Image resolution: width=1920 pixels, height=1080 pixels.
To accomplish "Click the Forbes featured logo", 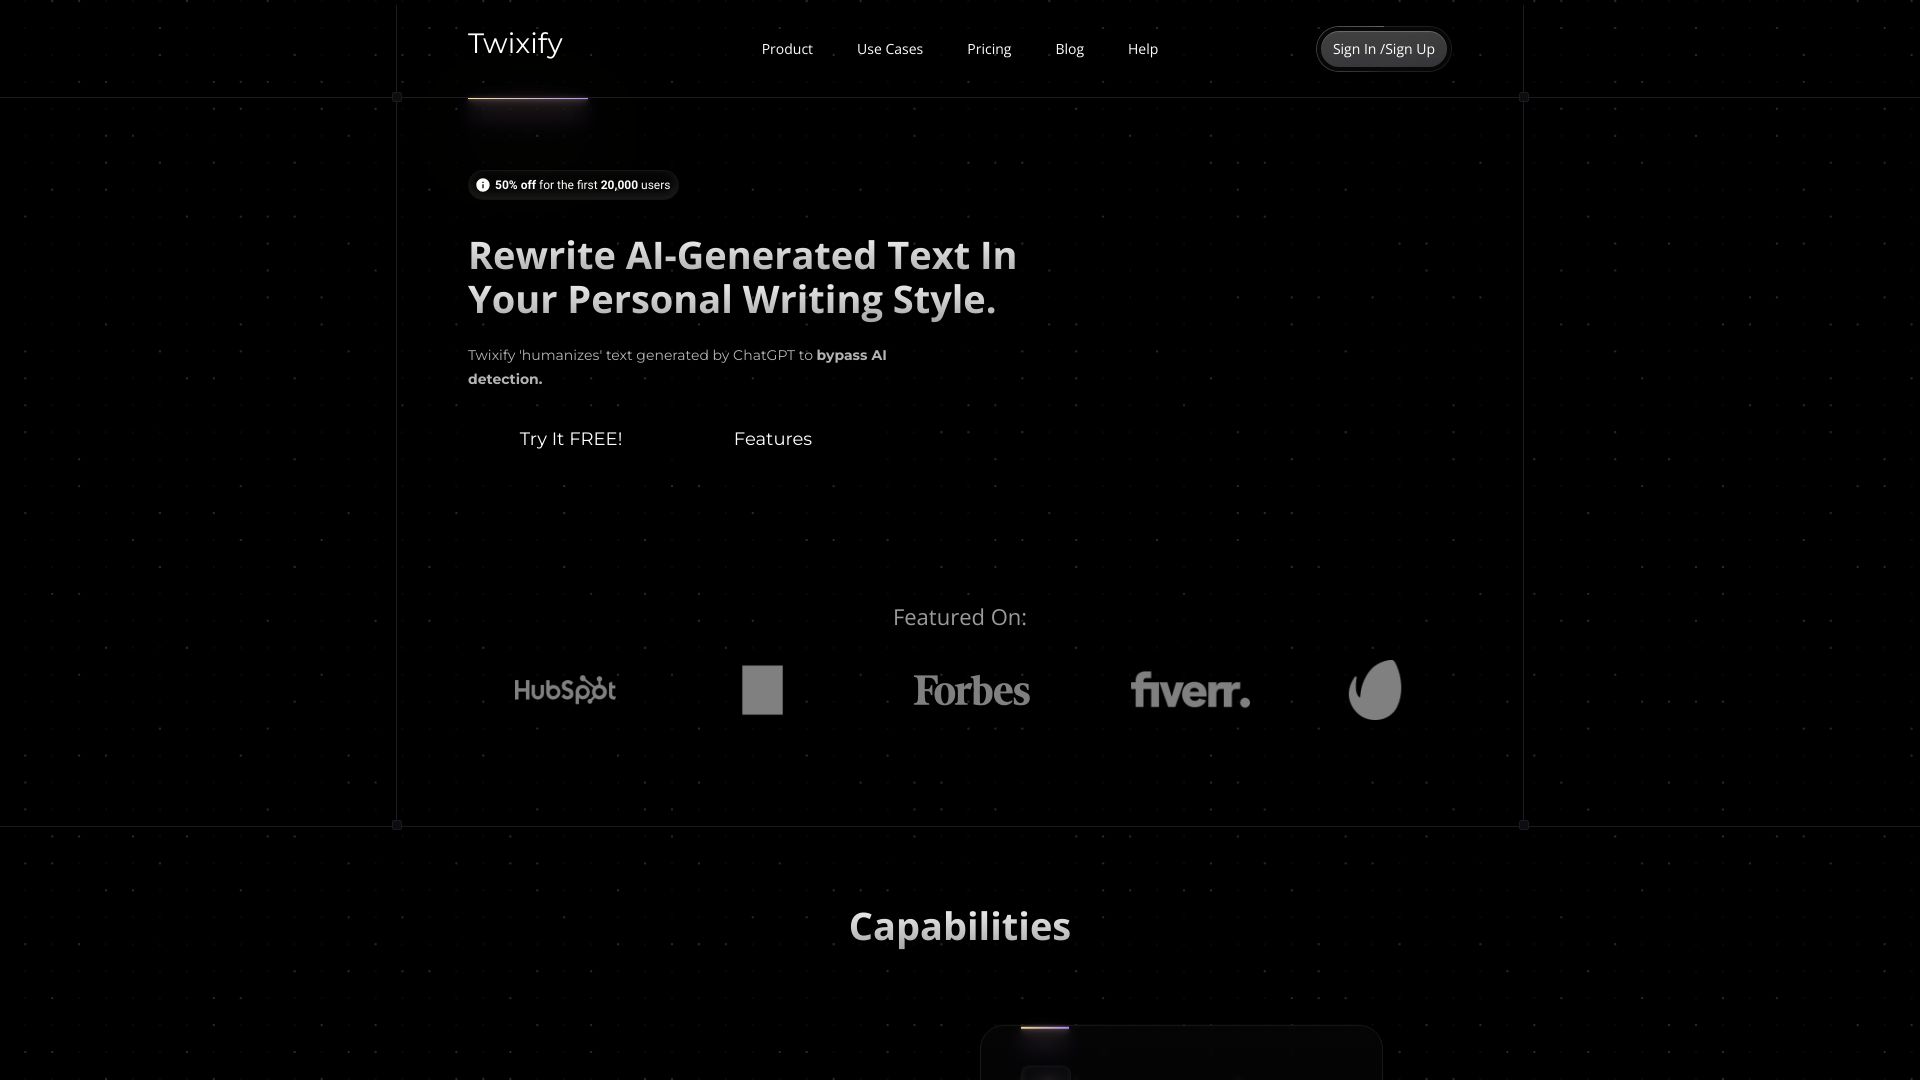I will (x=971, y=688).
